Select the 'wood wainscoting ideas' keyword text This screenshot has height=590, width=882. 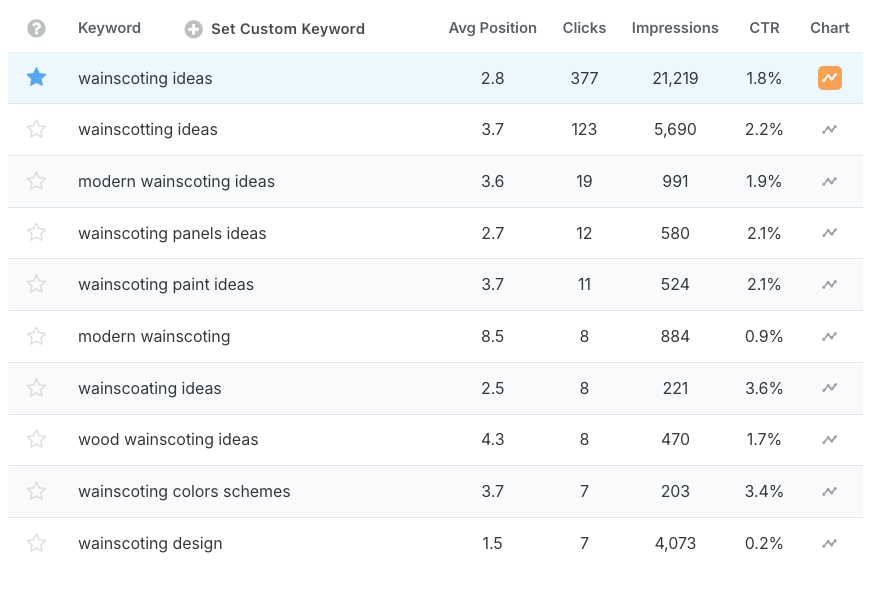(x=168, y=439)
